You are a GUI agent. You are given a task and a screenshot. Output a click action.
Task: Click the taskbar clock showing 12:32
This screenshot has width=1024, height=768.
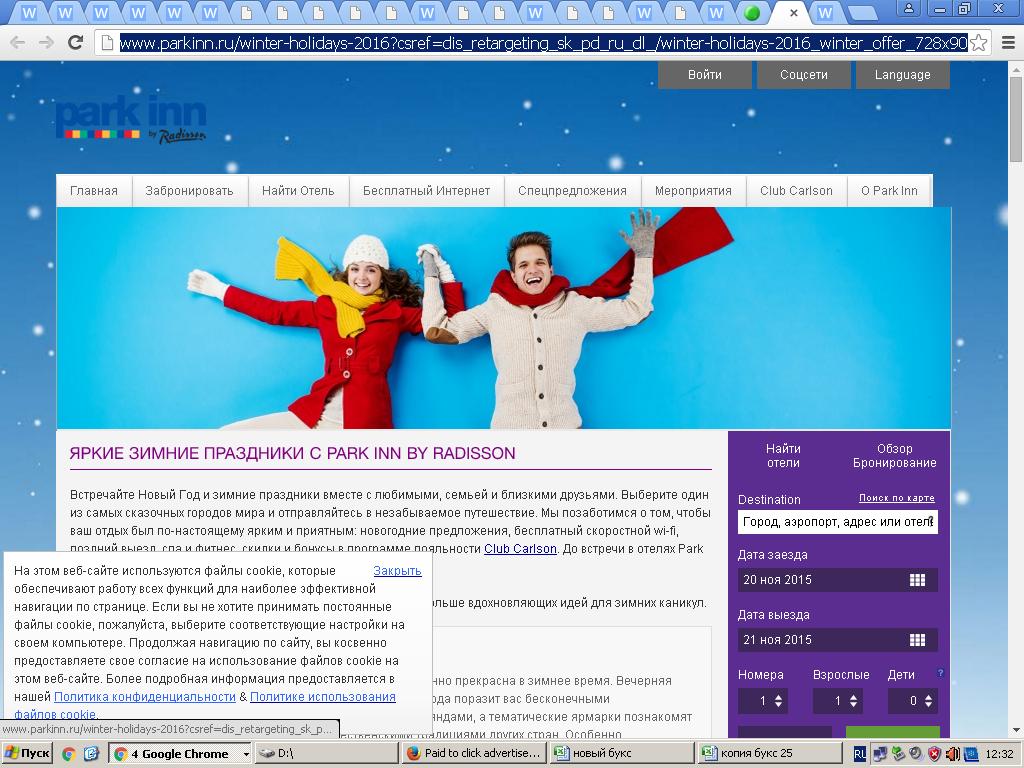click(999, 754)
